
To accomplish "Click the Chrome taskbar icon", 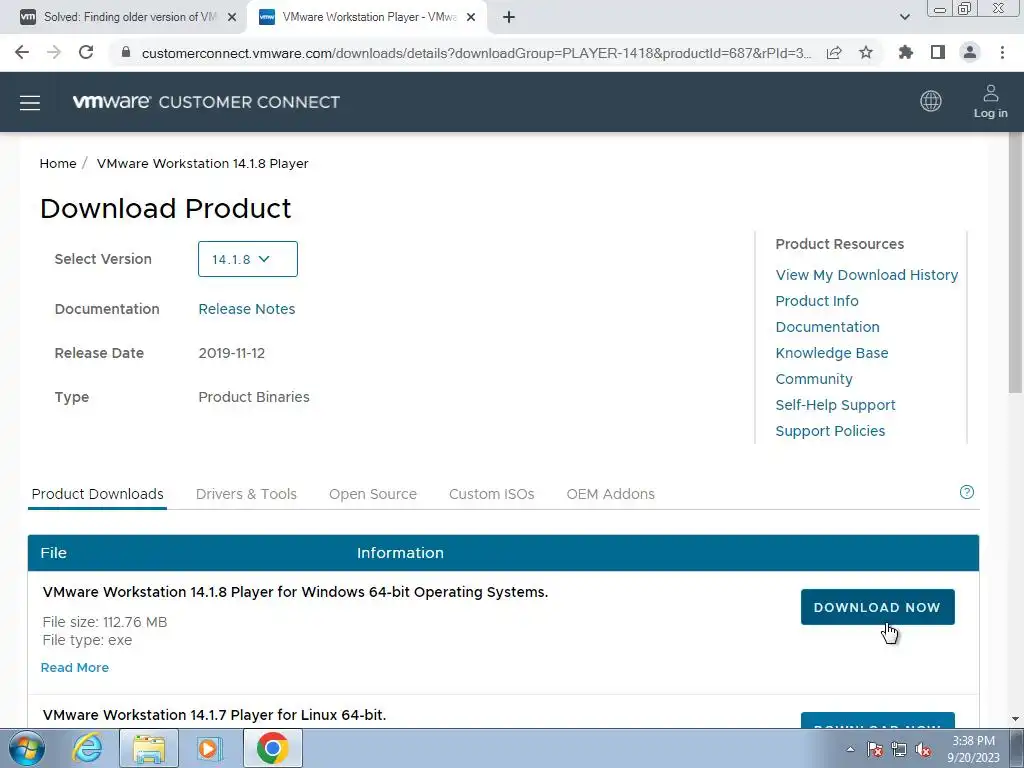I will click(272, 748).
